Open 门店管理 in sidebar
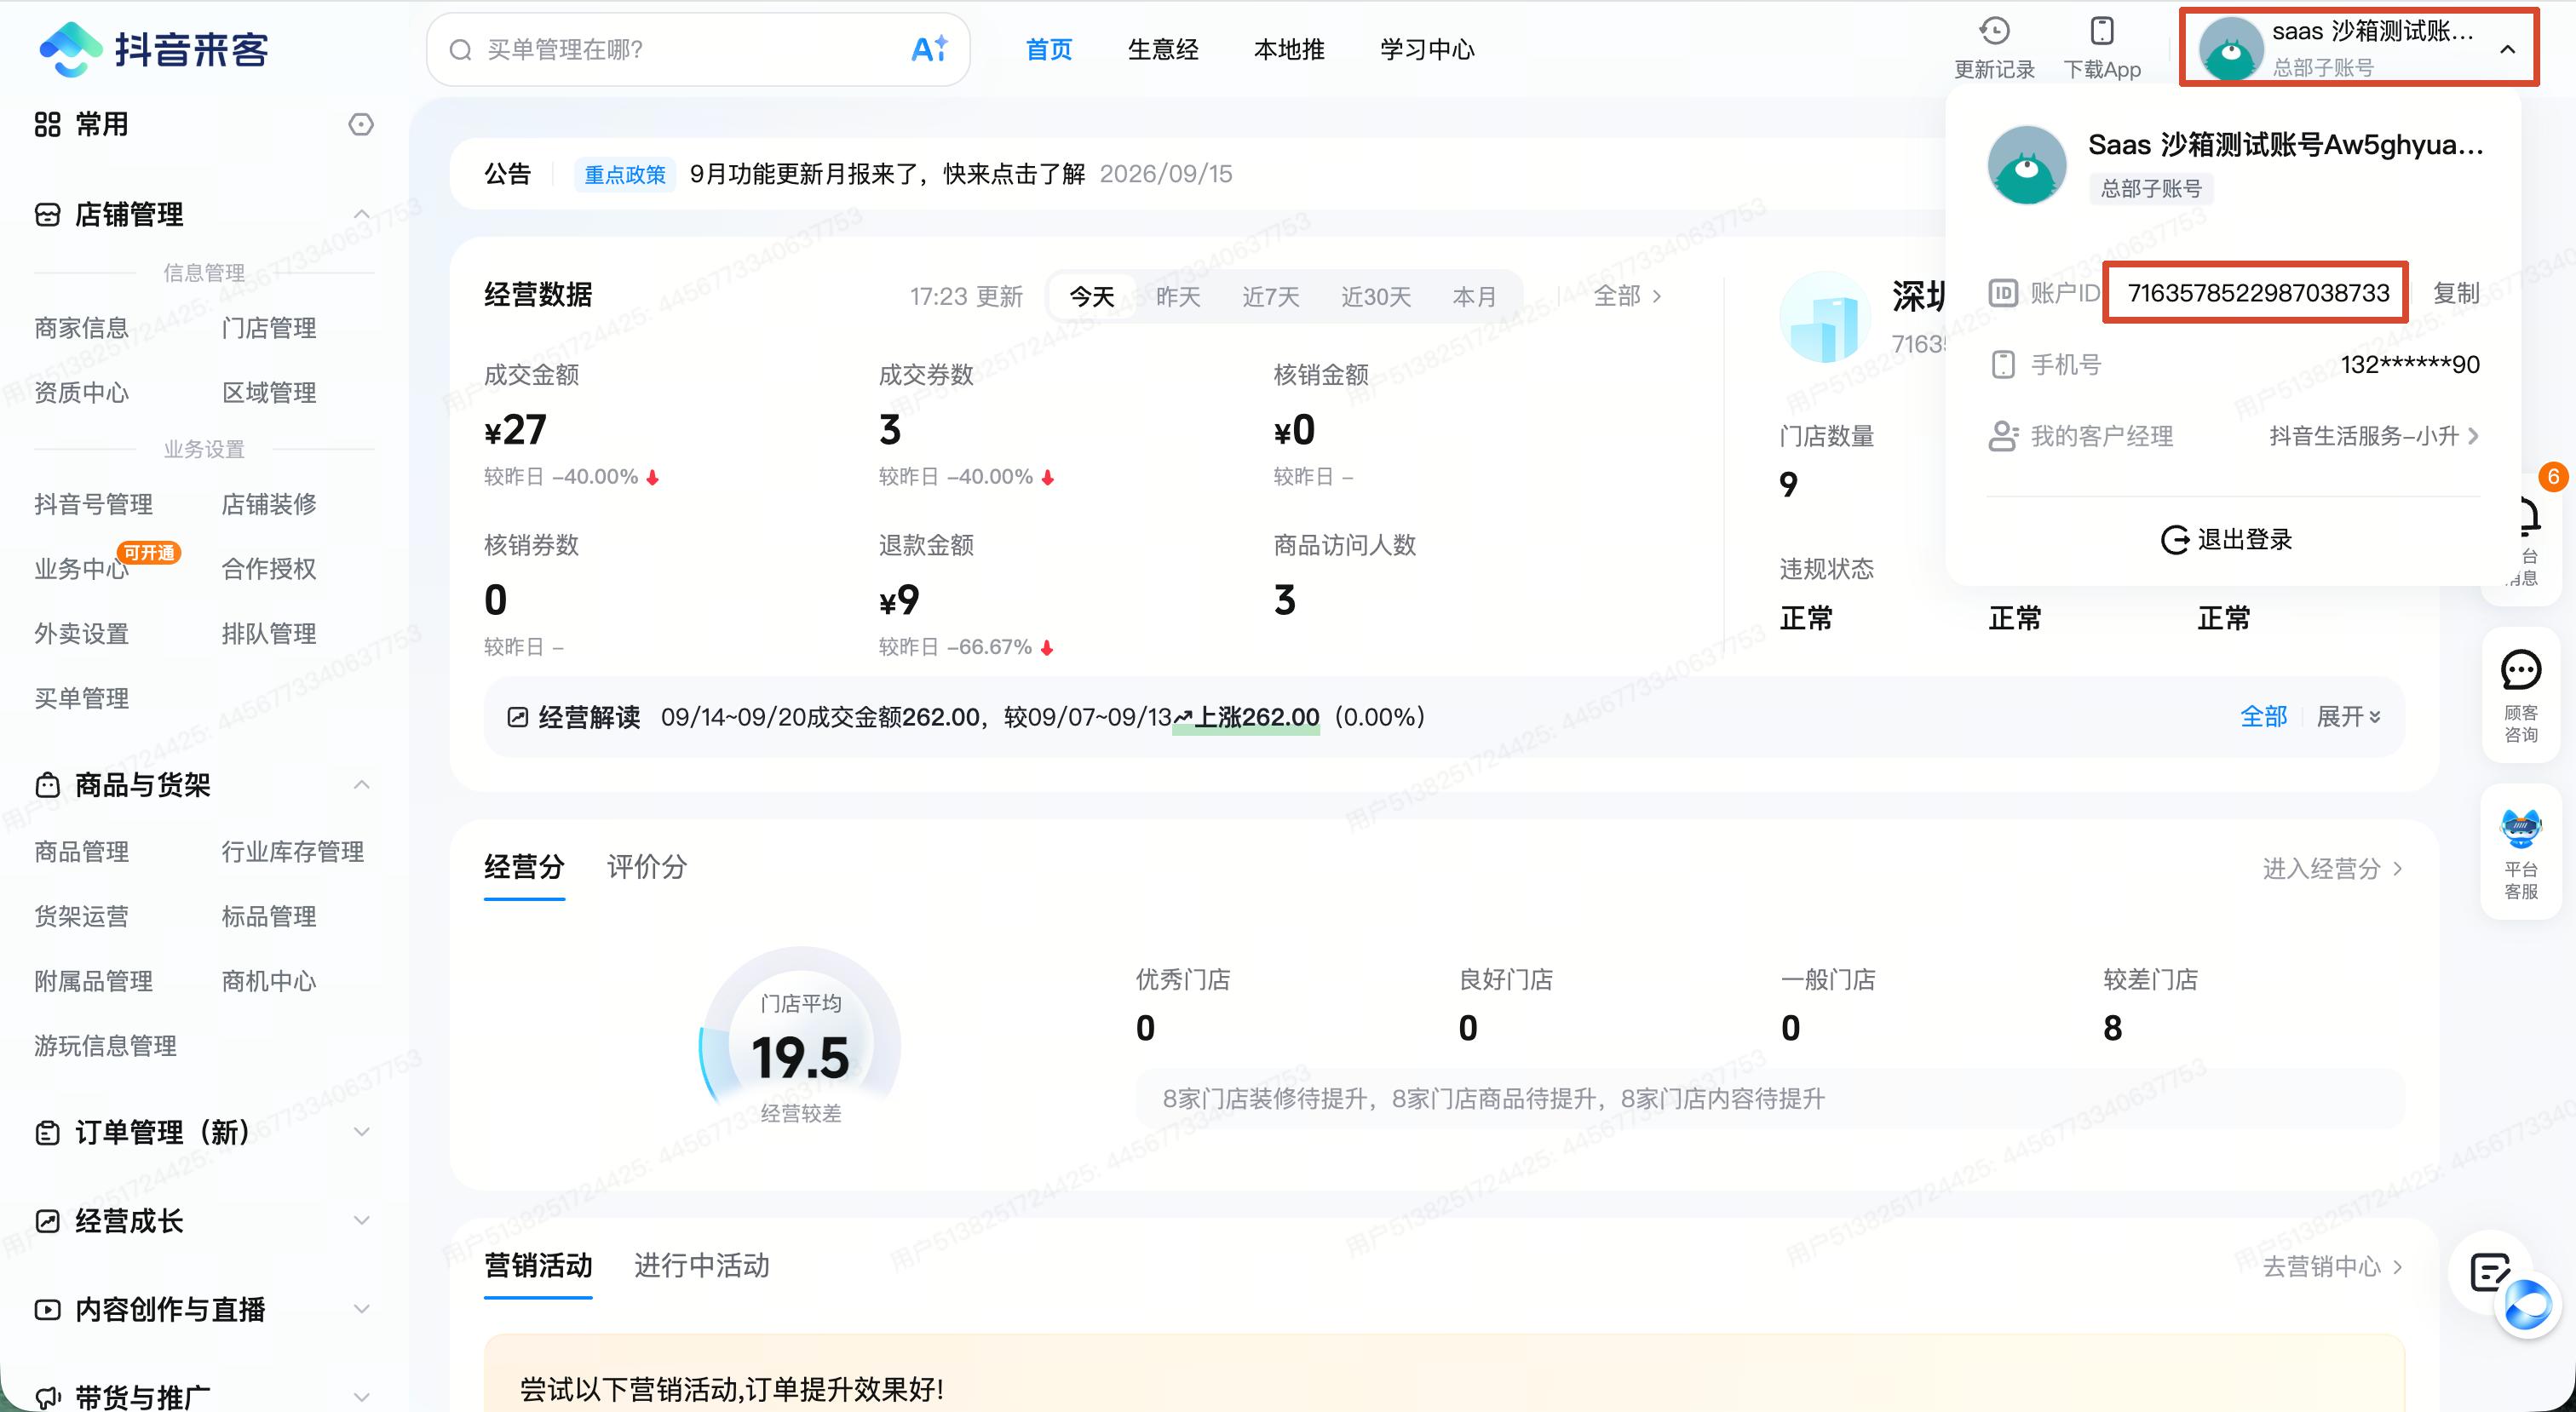The height and width of the screenshot is (1412, 2576). pyautogui.click(x=269, y=328)
